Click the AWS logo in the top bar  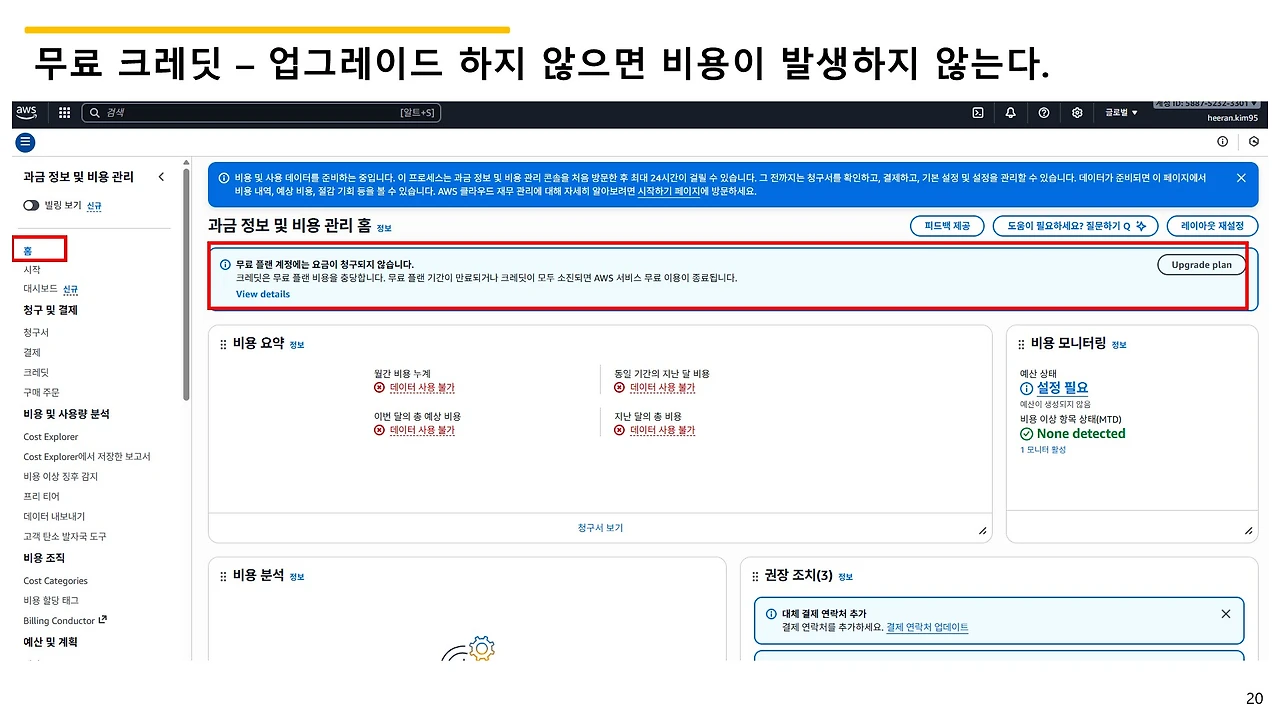pyautogui.click(x=26, y=112)
